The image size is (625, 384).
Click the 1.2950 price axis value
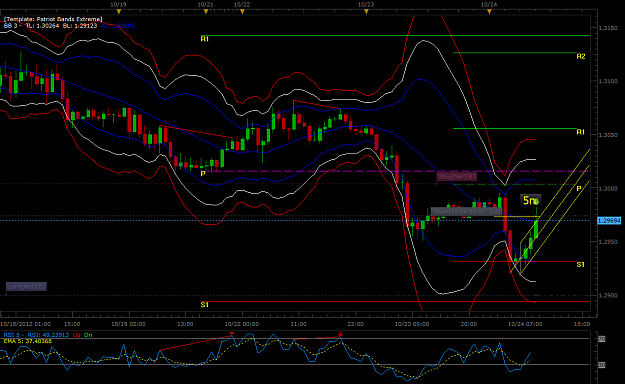tap(609, 242)
